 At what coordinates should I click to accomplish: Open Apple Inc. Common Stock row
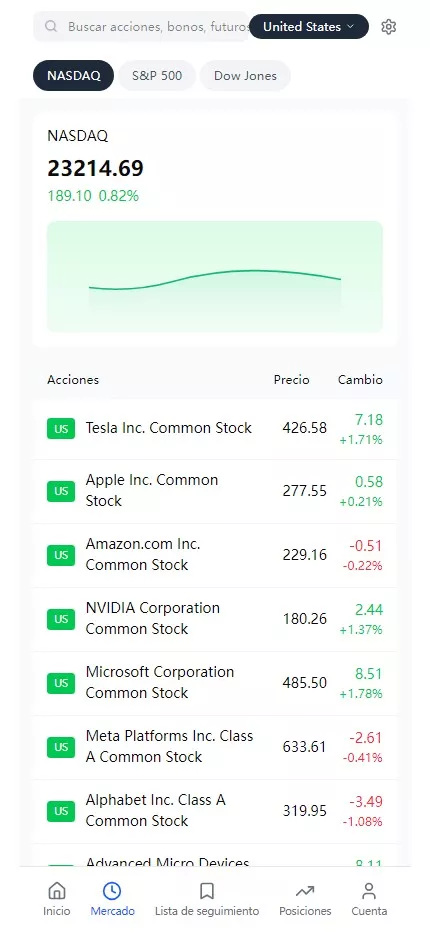[x=215, y=491]
